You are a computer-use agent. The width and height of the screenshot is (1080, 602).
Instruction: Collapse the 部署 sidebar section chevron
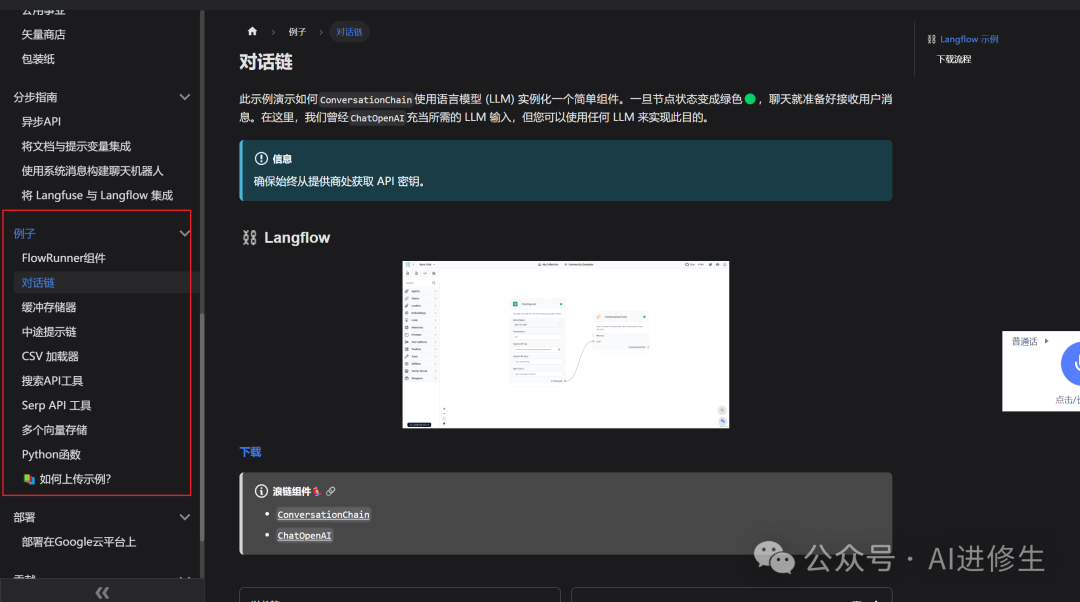[x=185, y=517]
